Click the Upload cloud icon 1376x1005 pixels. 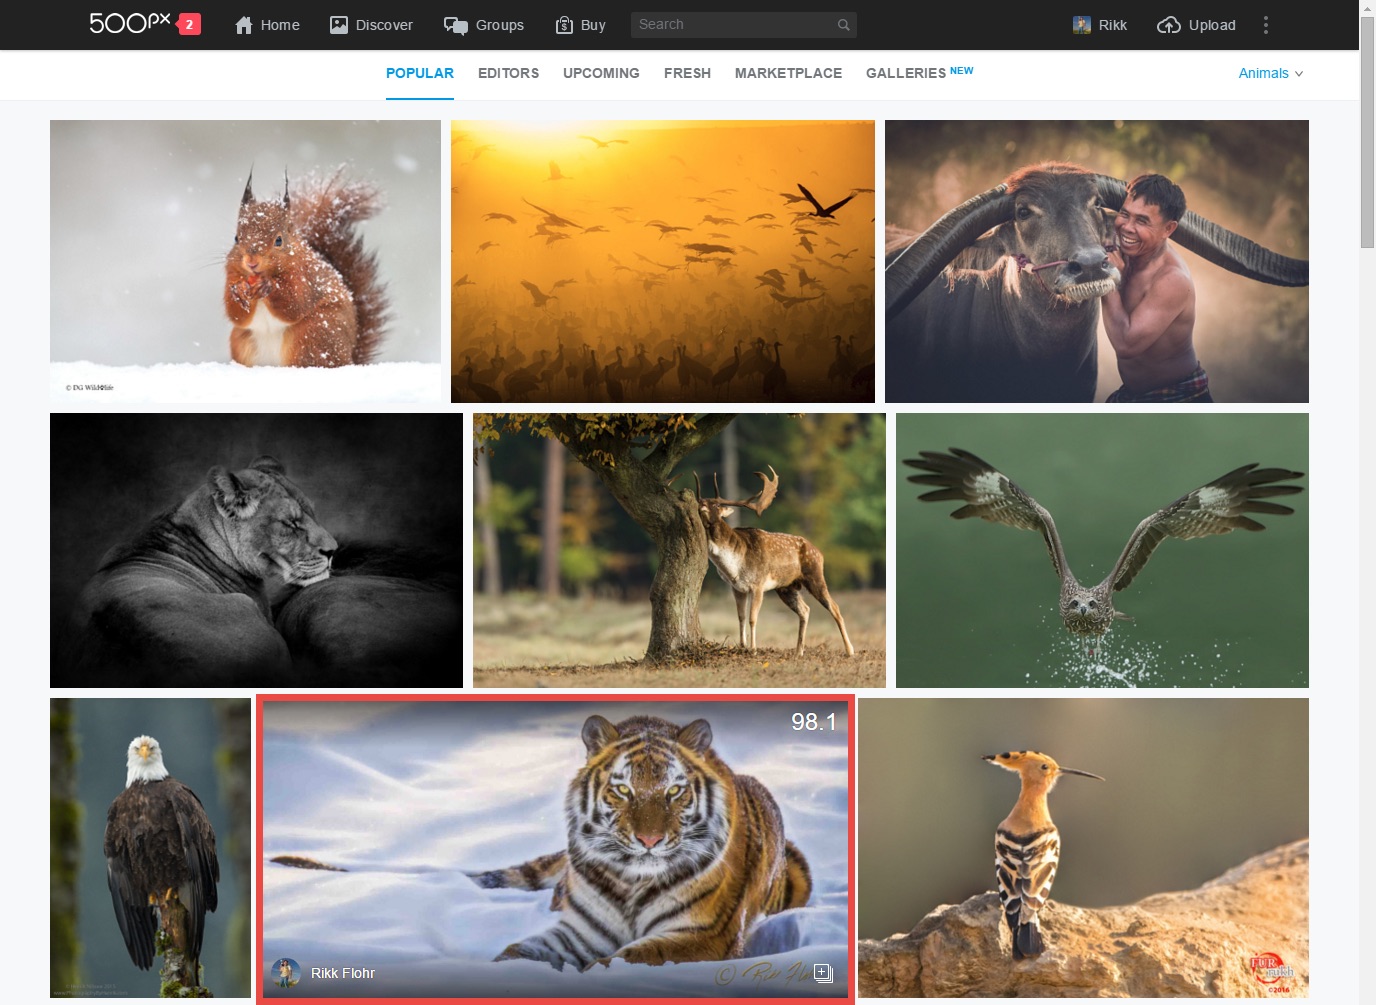(x=1168, y=25)
